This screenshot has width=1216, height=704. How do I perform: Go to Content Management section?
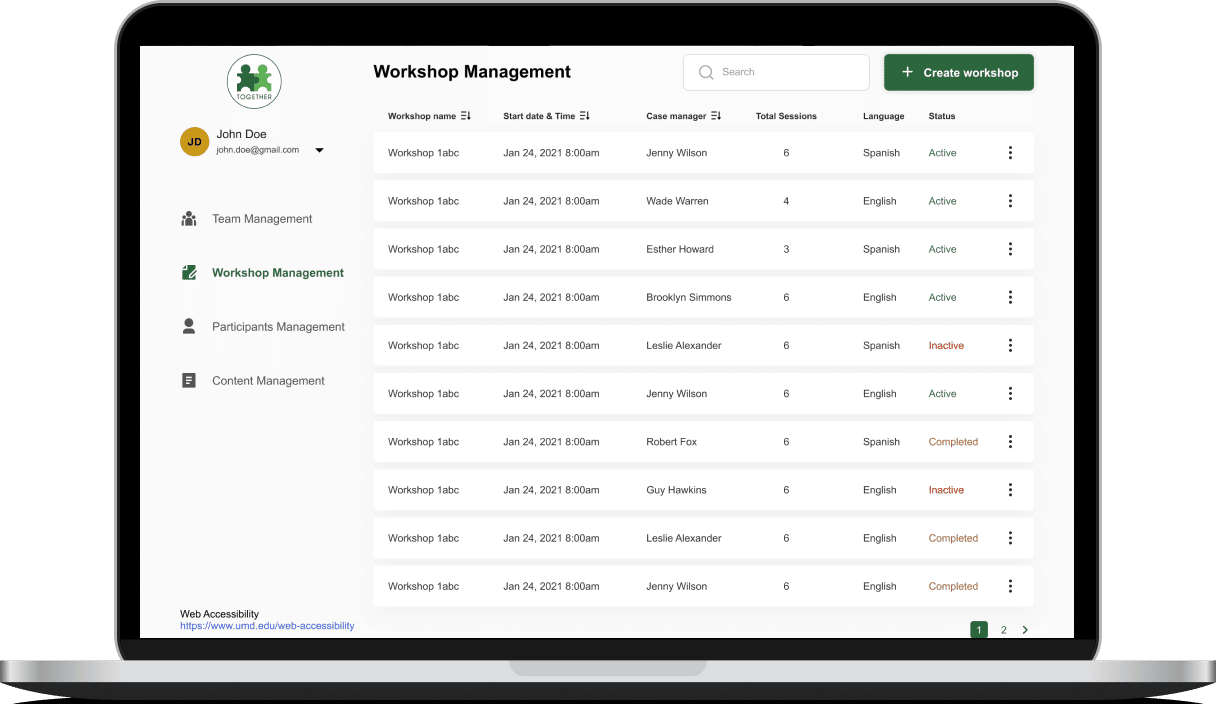tap(268, 381)
